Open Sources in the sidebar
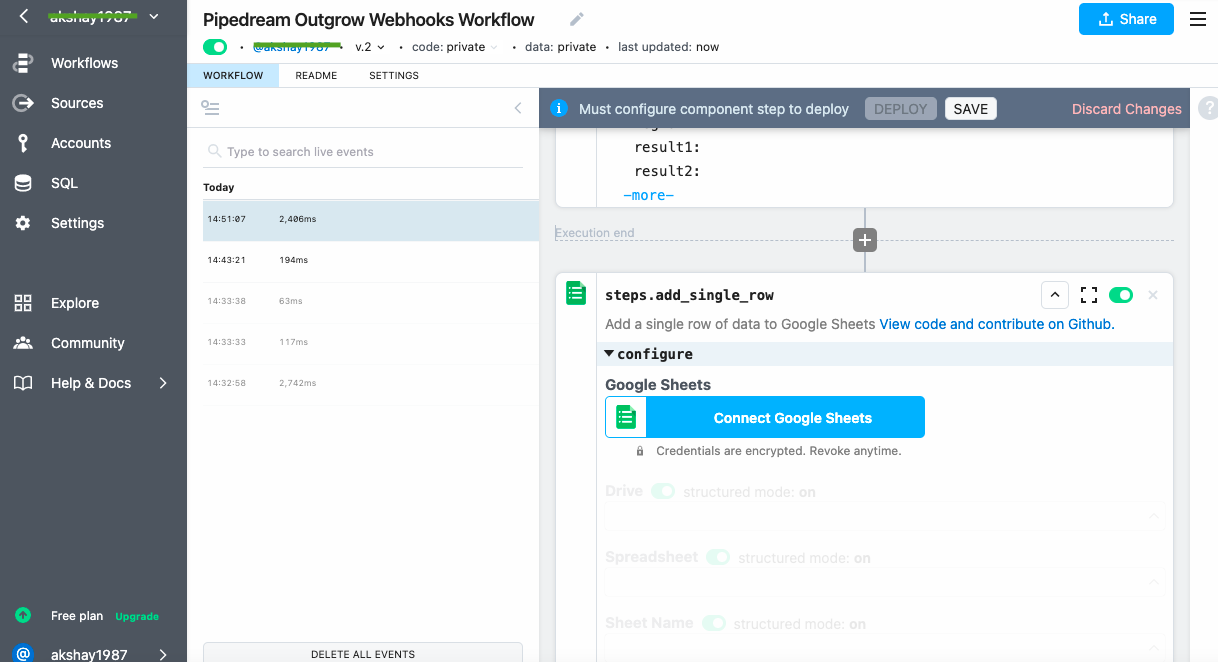1218x662 pixels. click(x=77, y=103)
